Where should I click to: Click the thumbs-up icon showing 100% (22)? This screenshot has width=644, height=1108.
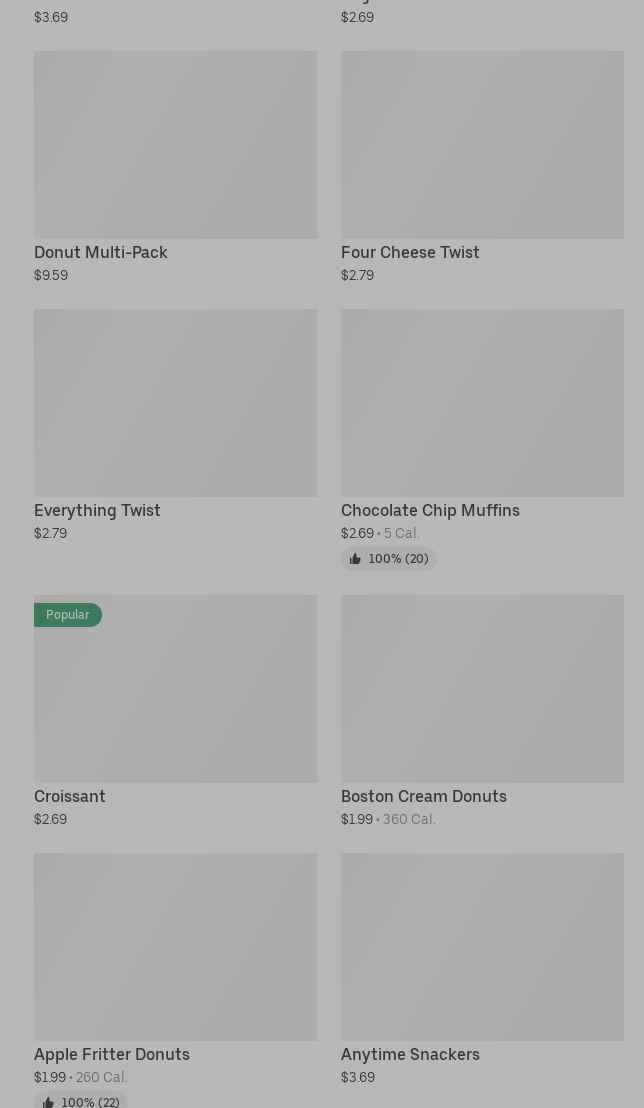48,1102
